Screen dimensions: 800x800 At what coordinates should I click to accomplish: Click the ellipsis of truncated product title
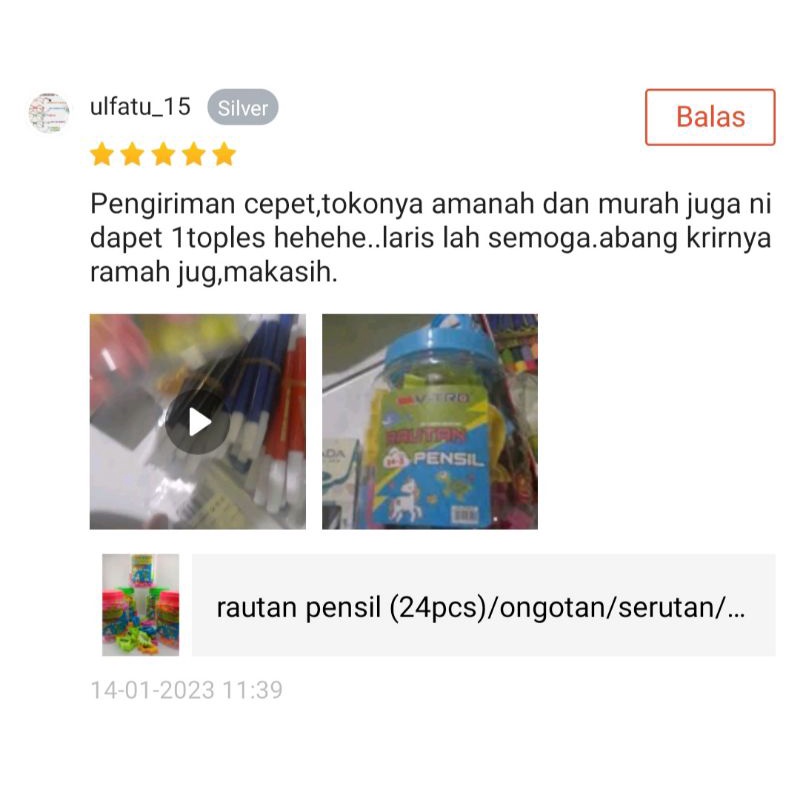click(x=736, y=612)
